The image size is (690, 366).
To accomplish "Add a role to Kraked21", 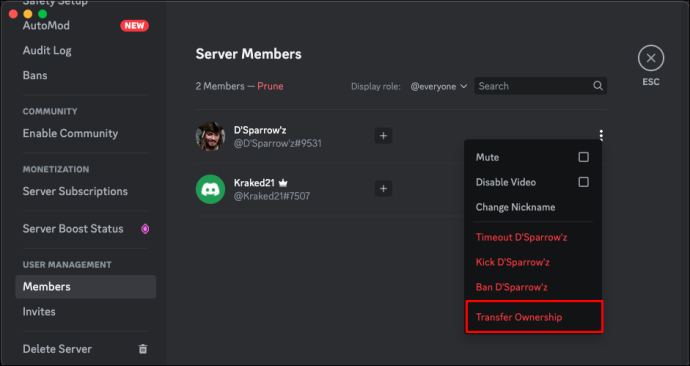I will (383, 189).
